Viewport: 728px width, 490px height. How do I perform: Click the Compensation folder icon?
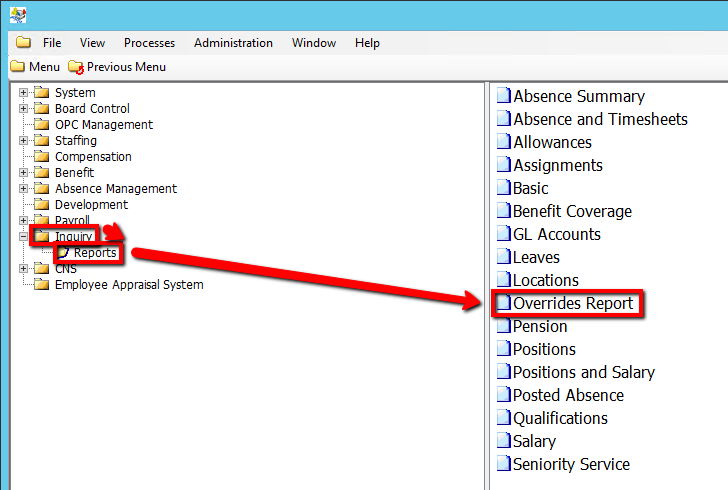pyautogui.click(x=41, y=157)
